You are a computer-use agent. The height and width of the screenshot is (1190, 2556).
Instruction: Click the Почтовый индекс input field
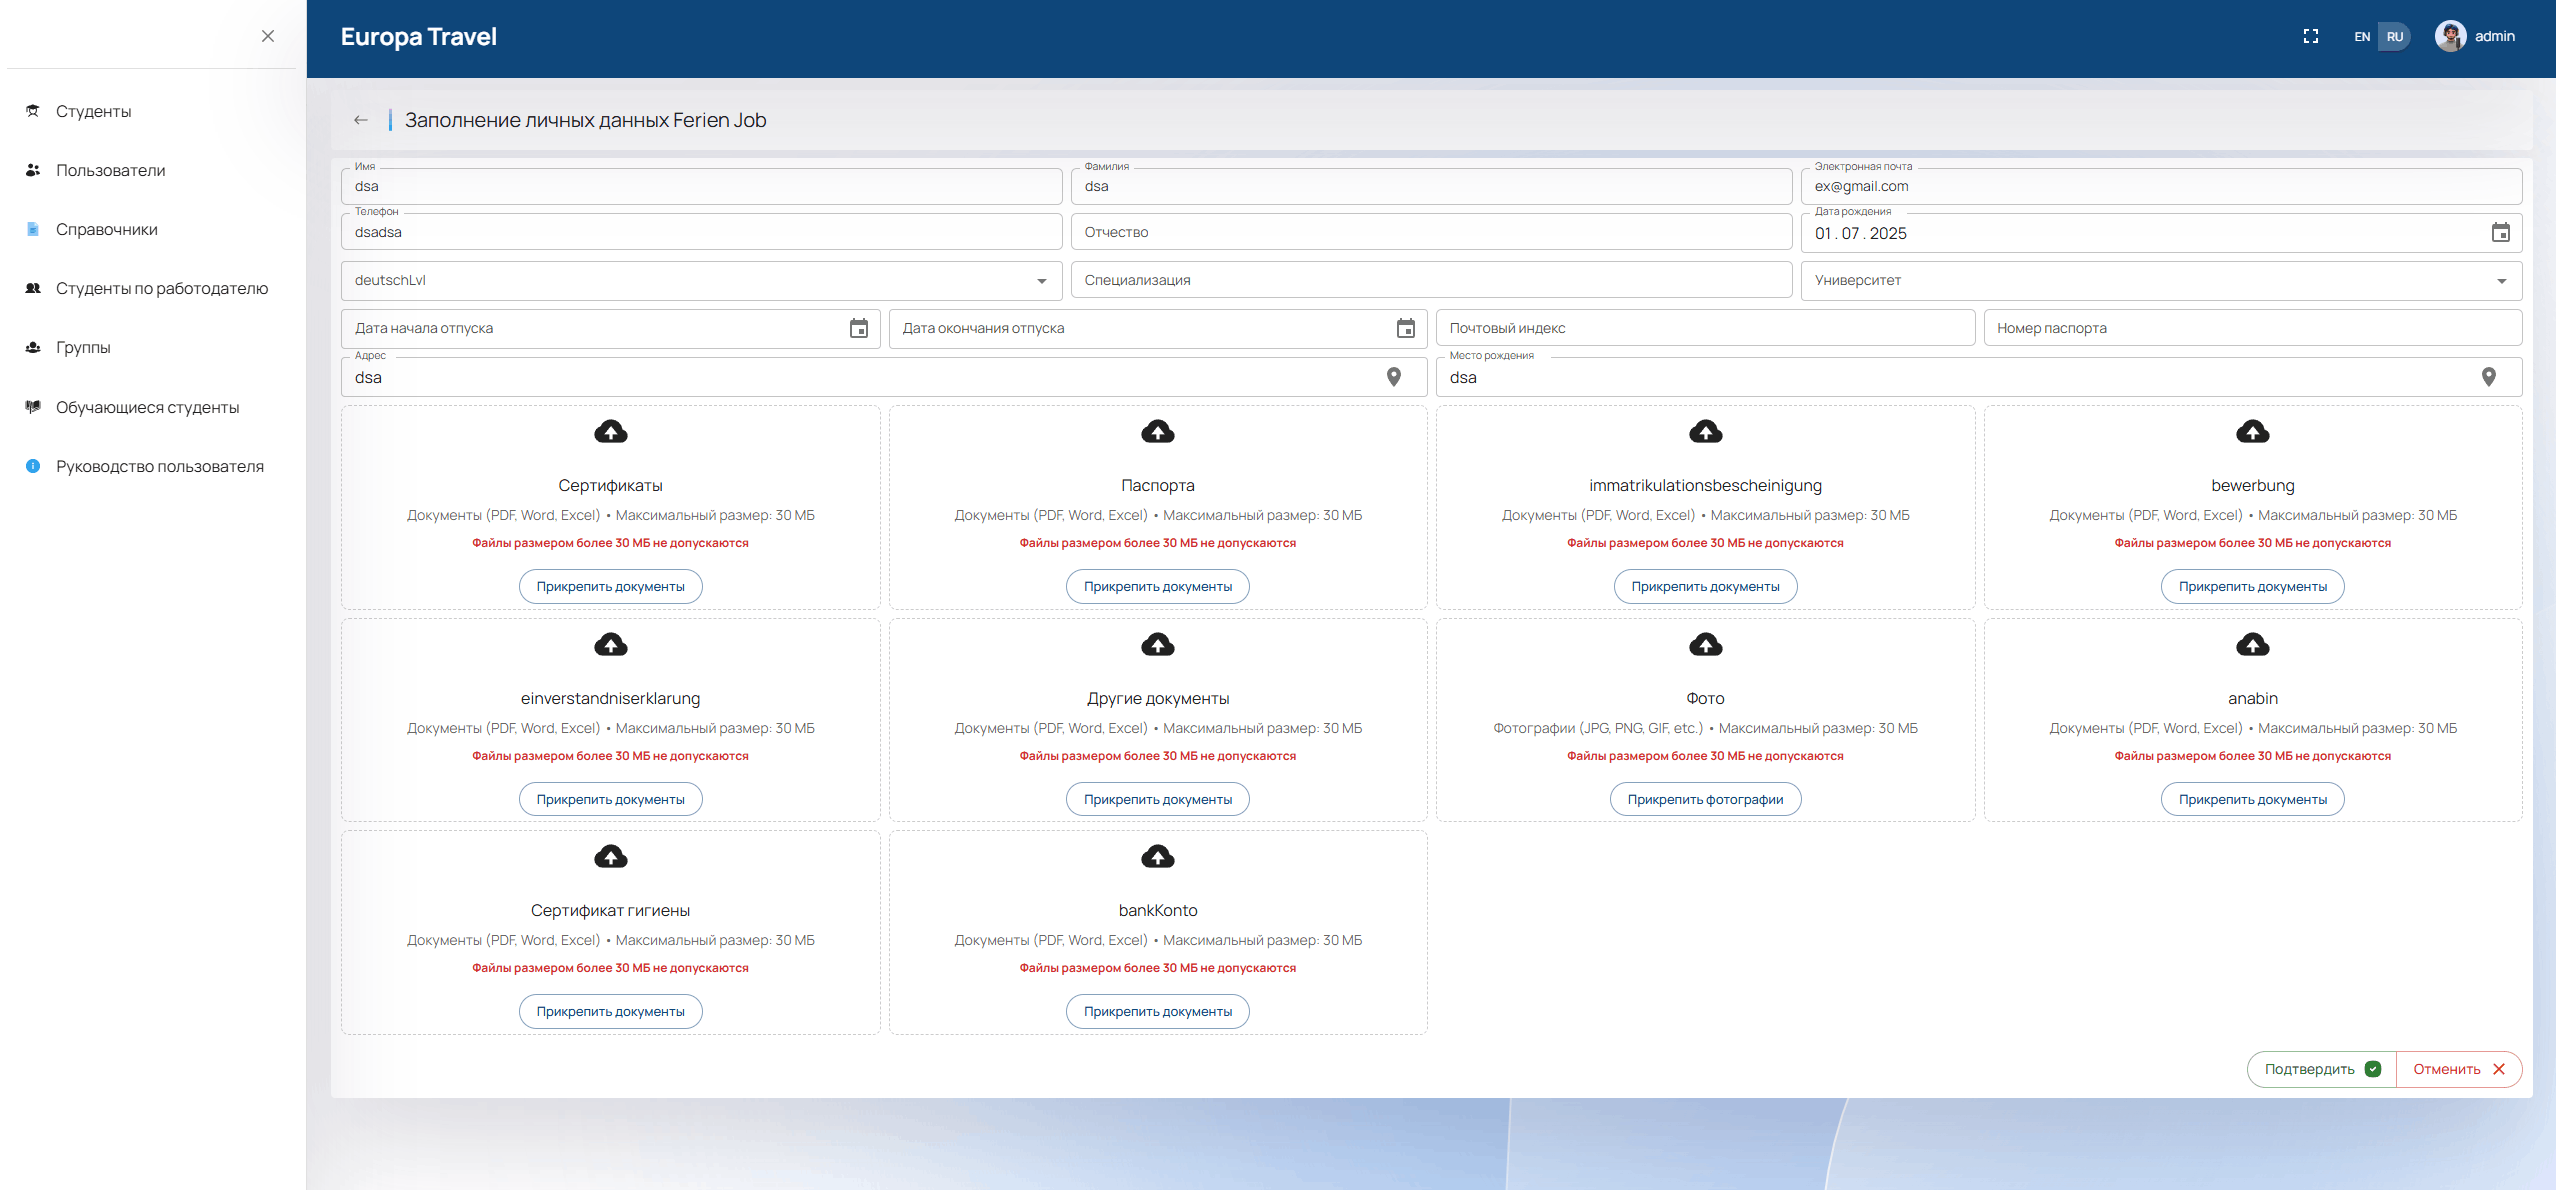pyautogui.click(x=1705, y=328)
